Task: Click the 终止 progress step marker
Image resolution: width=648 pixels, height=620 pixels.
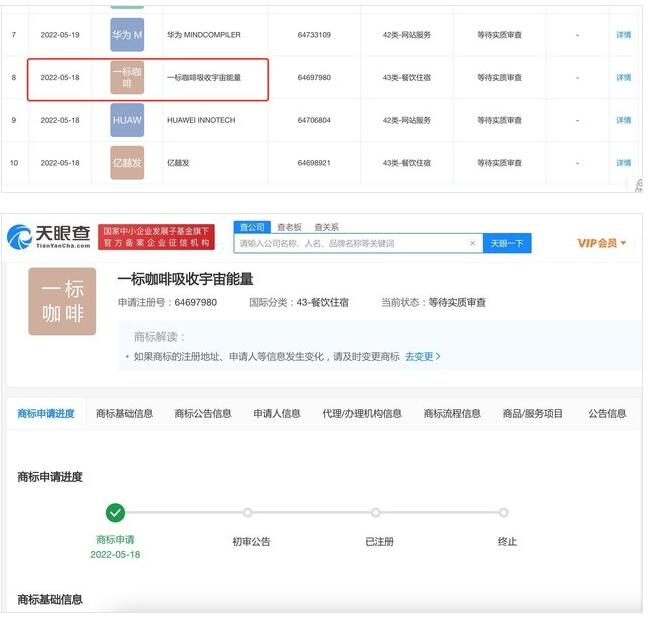Action: (503, 513)
